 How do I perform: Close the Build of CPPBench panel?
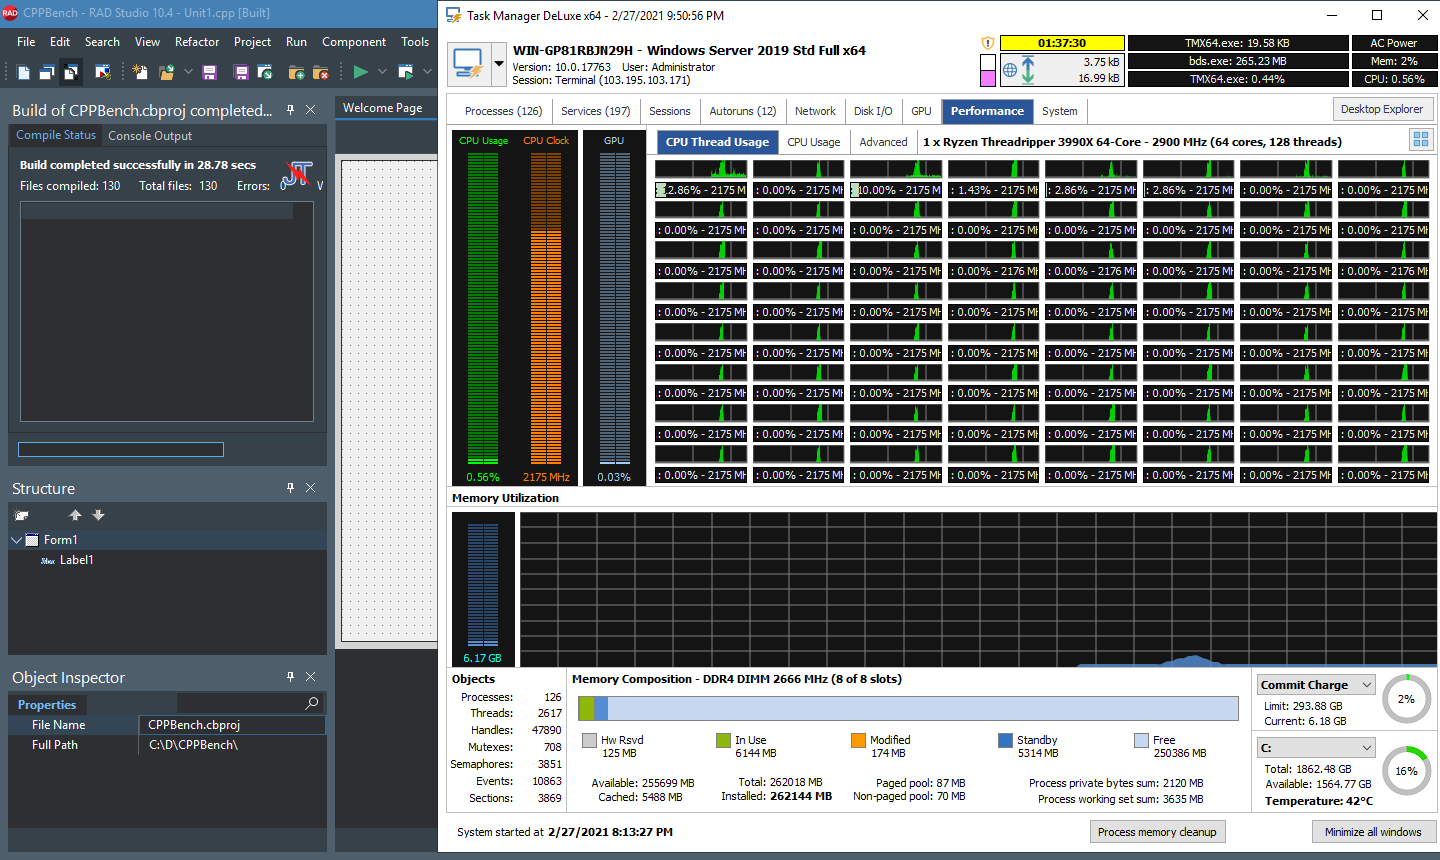pos(311,110)
